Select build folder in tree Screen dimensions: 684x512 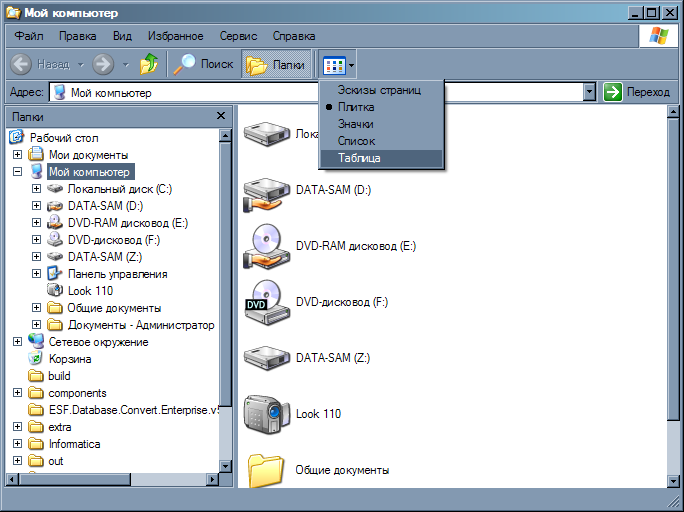tap(59, 376)
